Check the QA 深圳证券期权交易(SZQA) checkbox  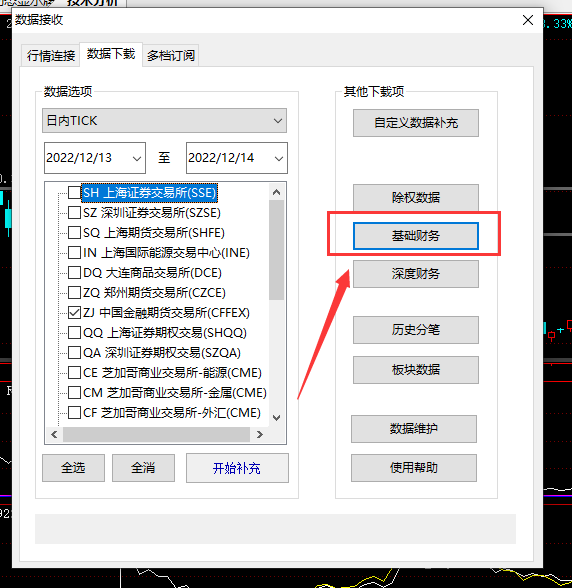pos(74,352)
